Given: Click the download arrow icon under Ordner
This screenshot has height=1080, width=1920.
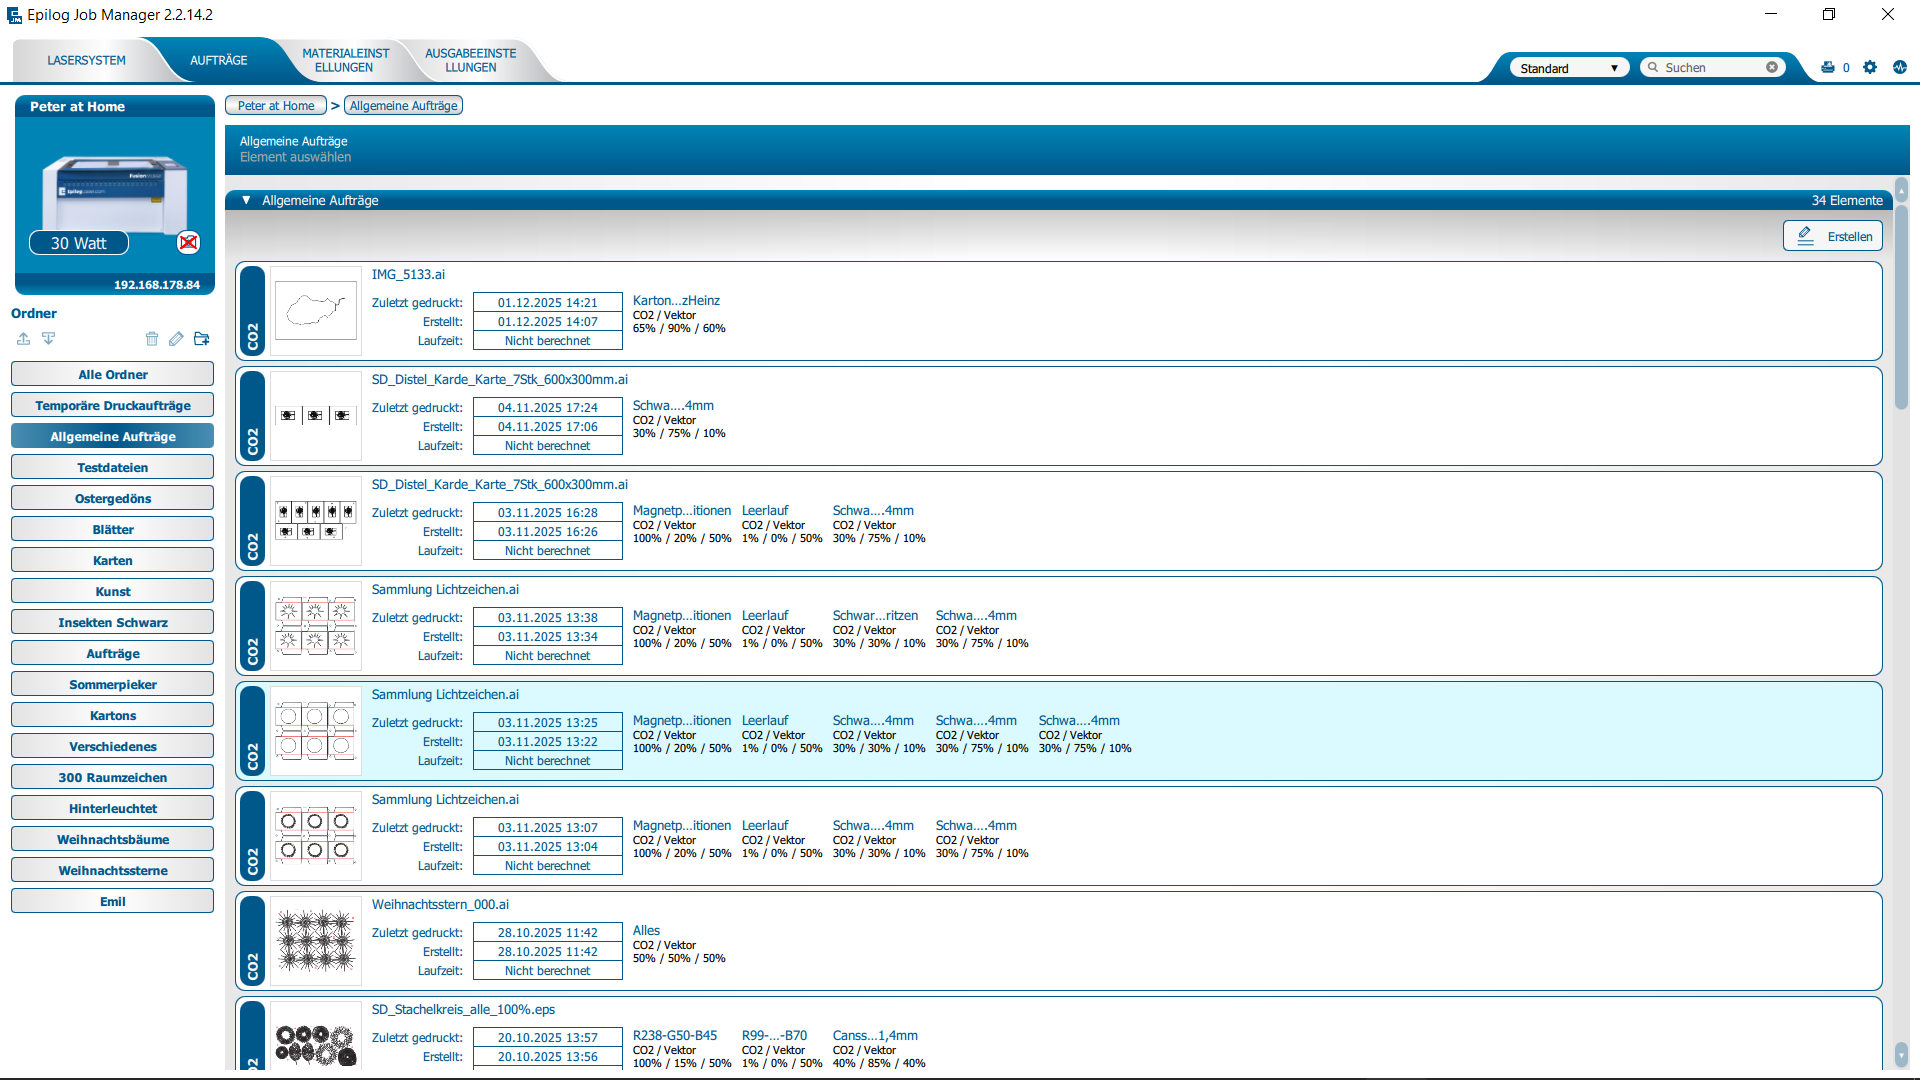Looking at the screenshot, I should tap(48, 339).
